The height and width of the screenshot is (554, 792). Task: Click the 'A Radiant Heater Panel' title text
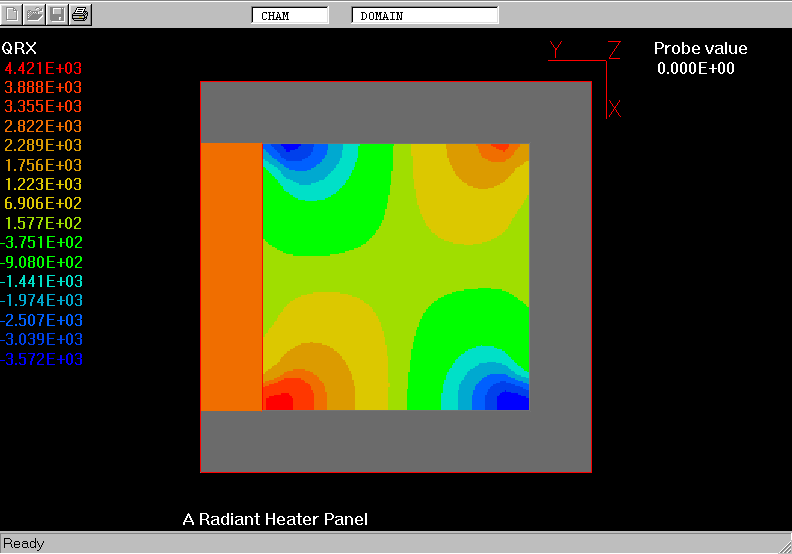pyautogui.click(x=275, y=519)
